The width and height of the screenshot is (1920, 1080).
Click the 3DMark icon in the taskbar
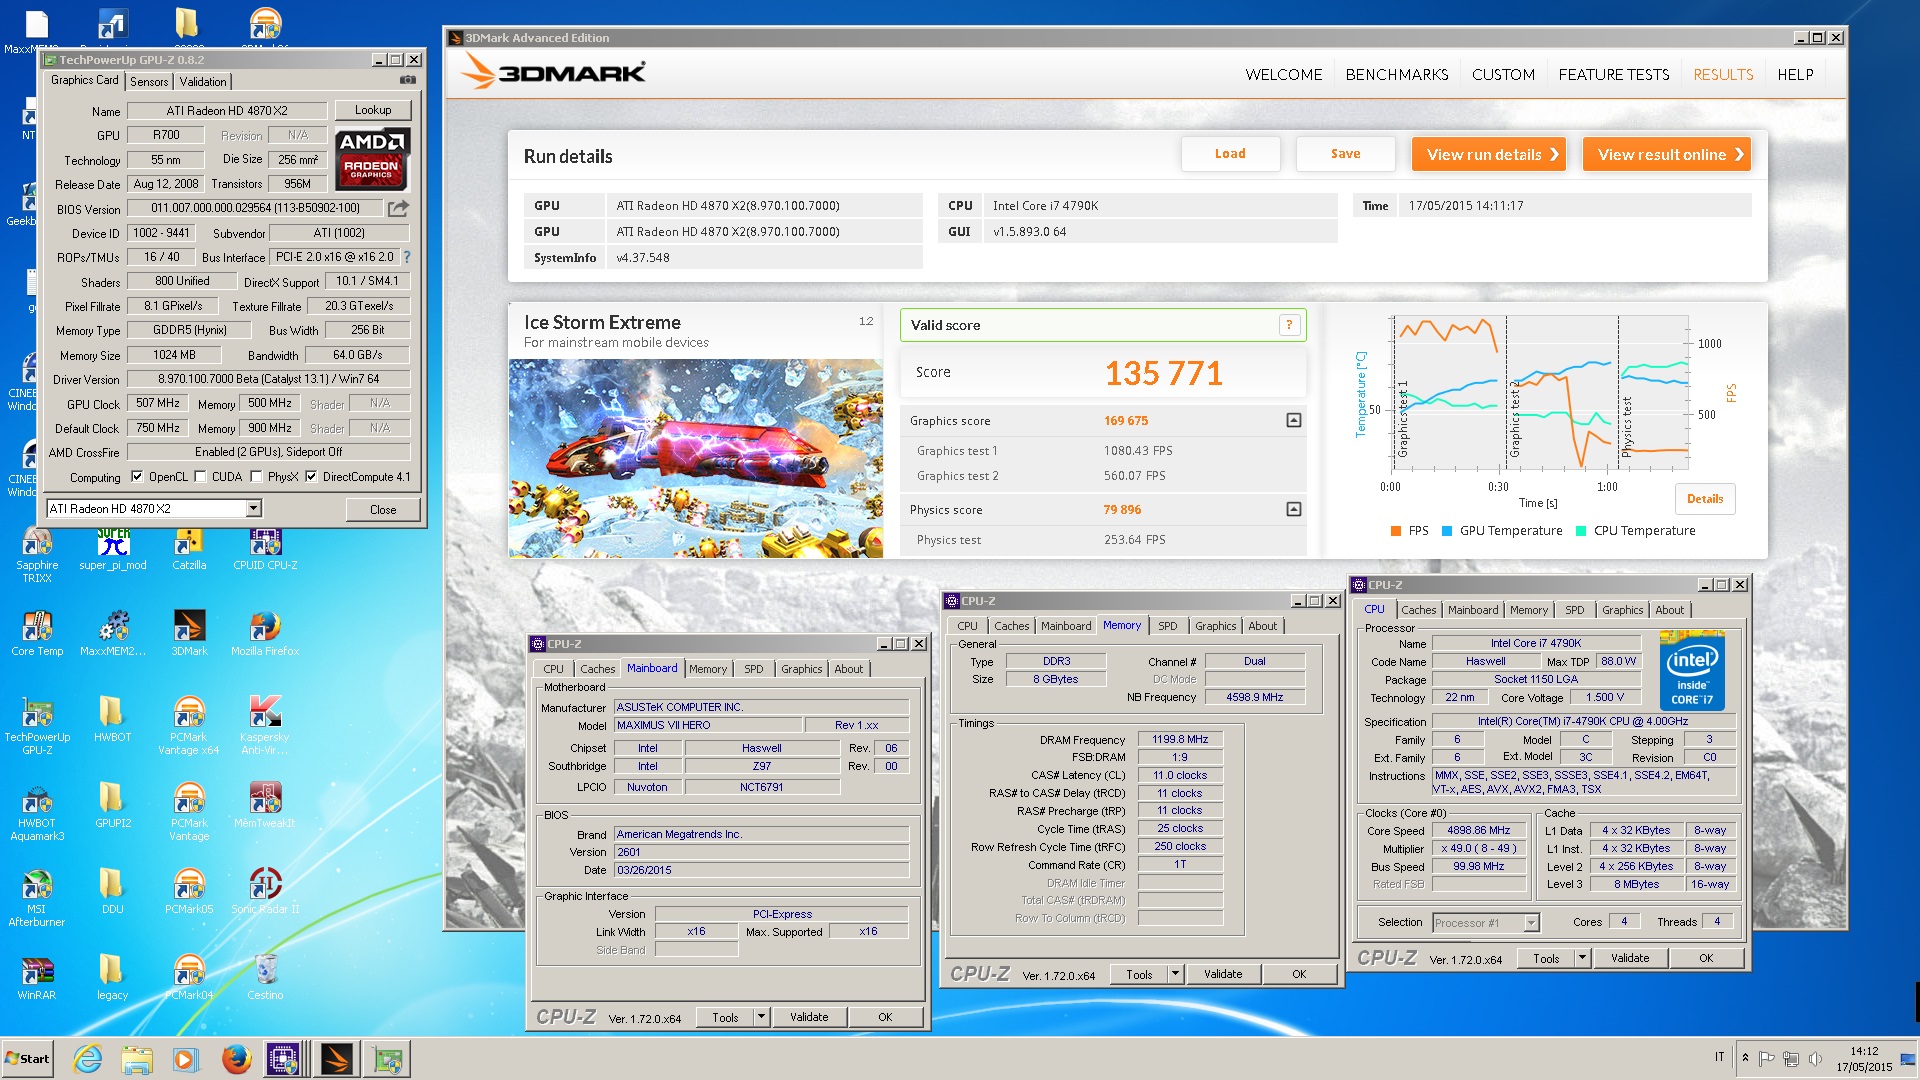(x=337, y=1059)
